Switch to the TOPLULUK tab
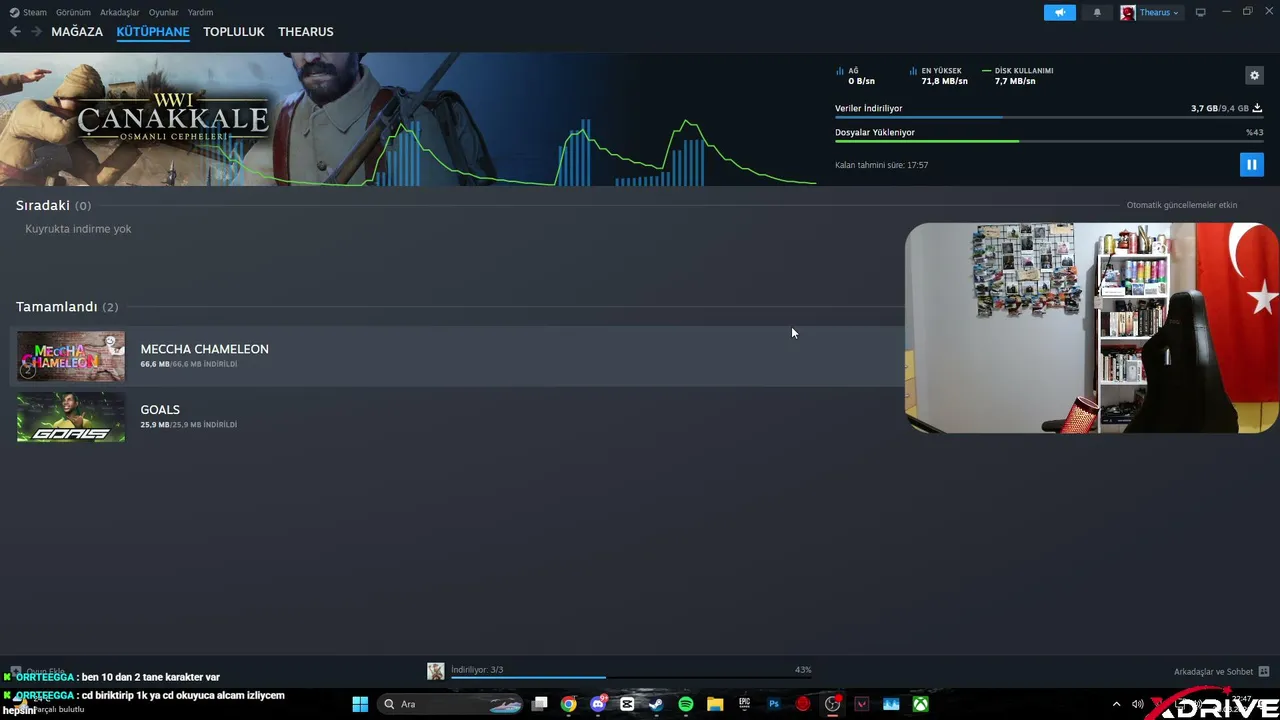Viewport: 1280px width, 720px height. point(234,32)
